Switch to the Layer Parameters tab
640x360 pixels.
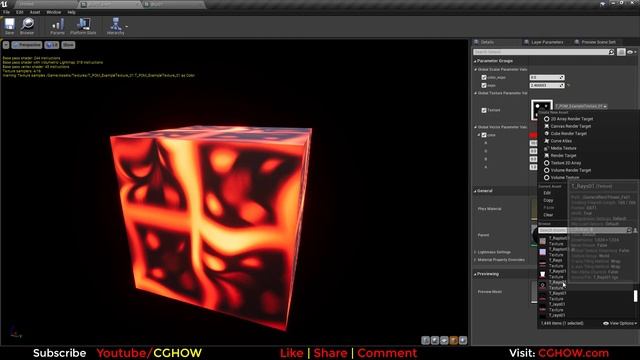coord(547,42)
